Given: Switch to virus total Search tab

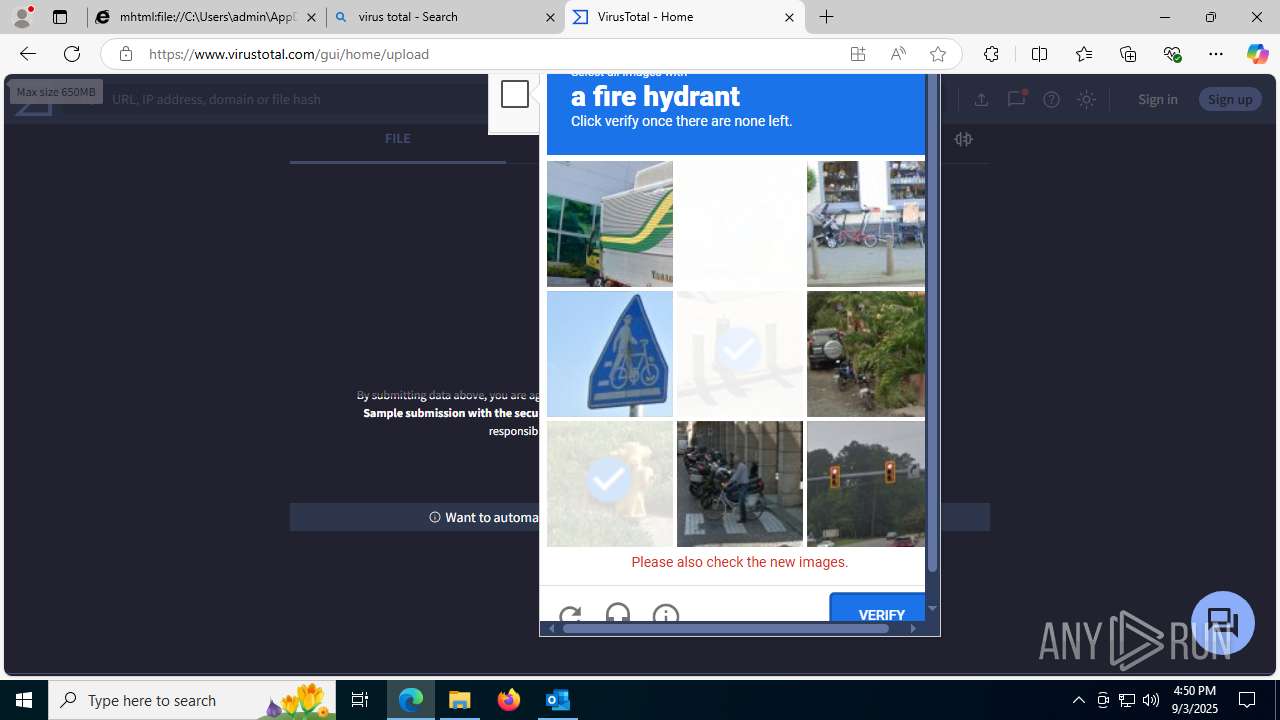Looking at the screenshot, I should (x=445, y=17).
